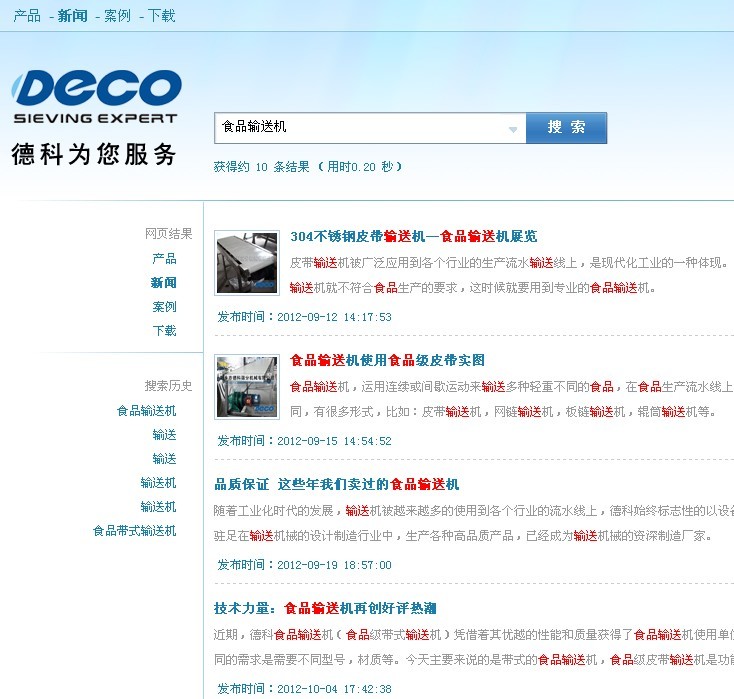Open 下载 in the top navigation
The image size is (734, 699).
162,15
